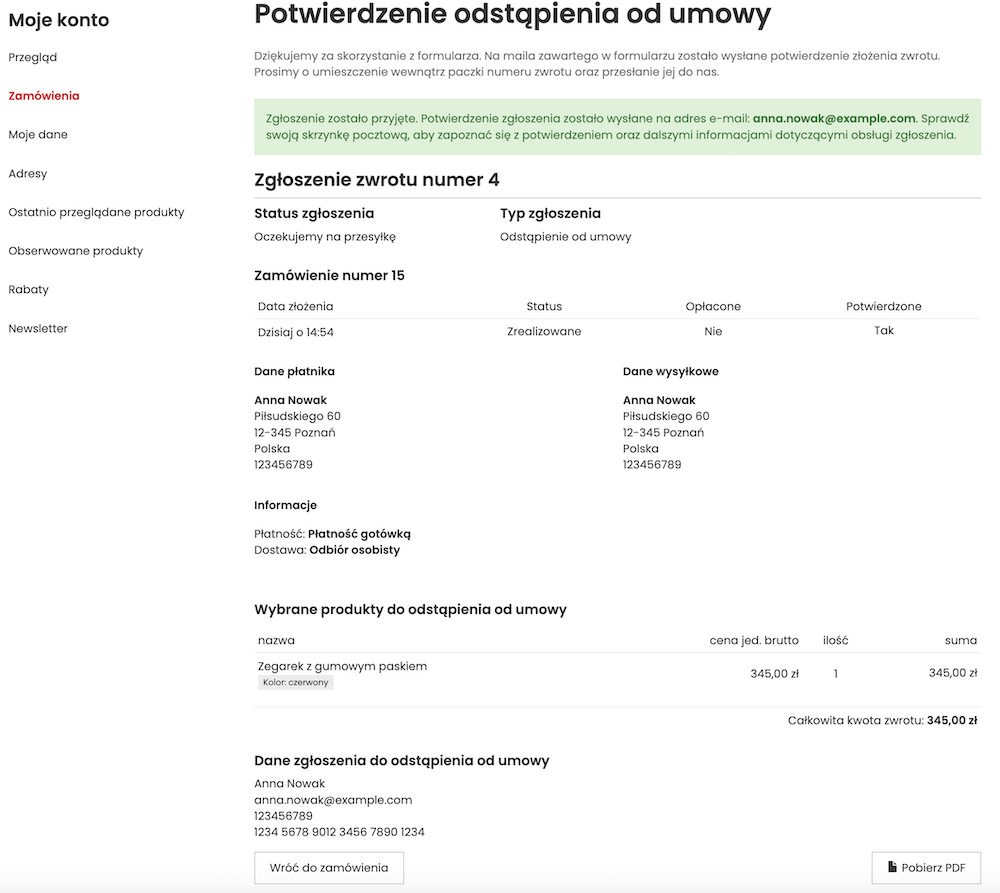The image size is (1000, 893).
Task: Click total refund amount 345,00 zł
Action: click(952, 720)
